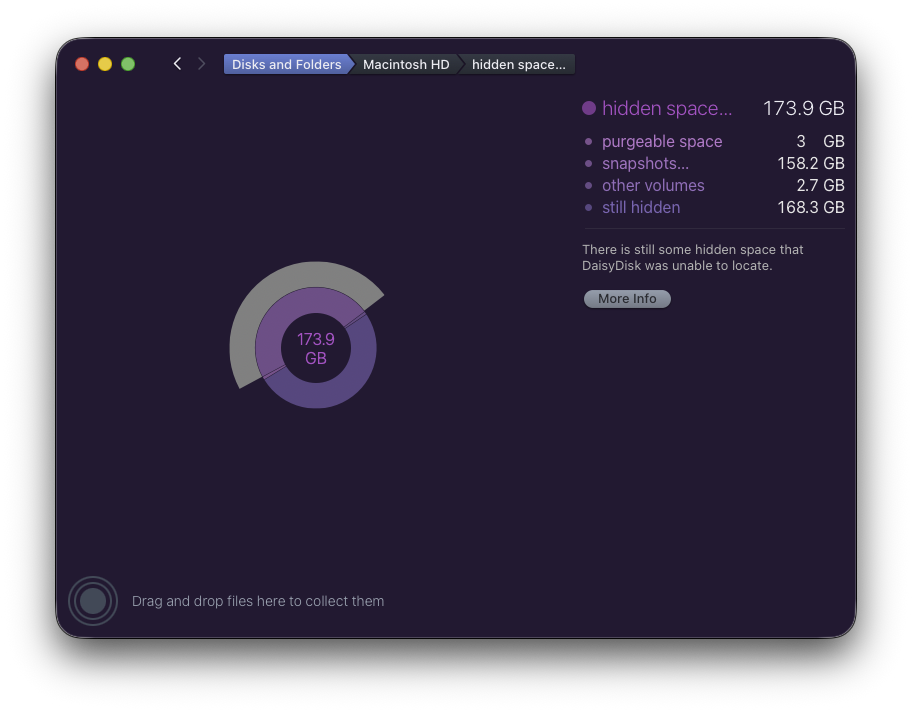Navigate to Macintosh HD breadcrumb
This screenshot has height=712, width=912.
[405, 64]
